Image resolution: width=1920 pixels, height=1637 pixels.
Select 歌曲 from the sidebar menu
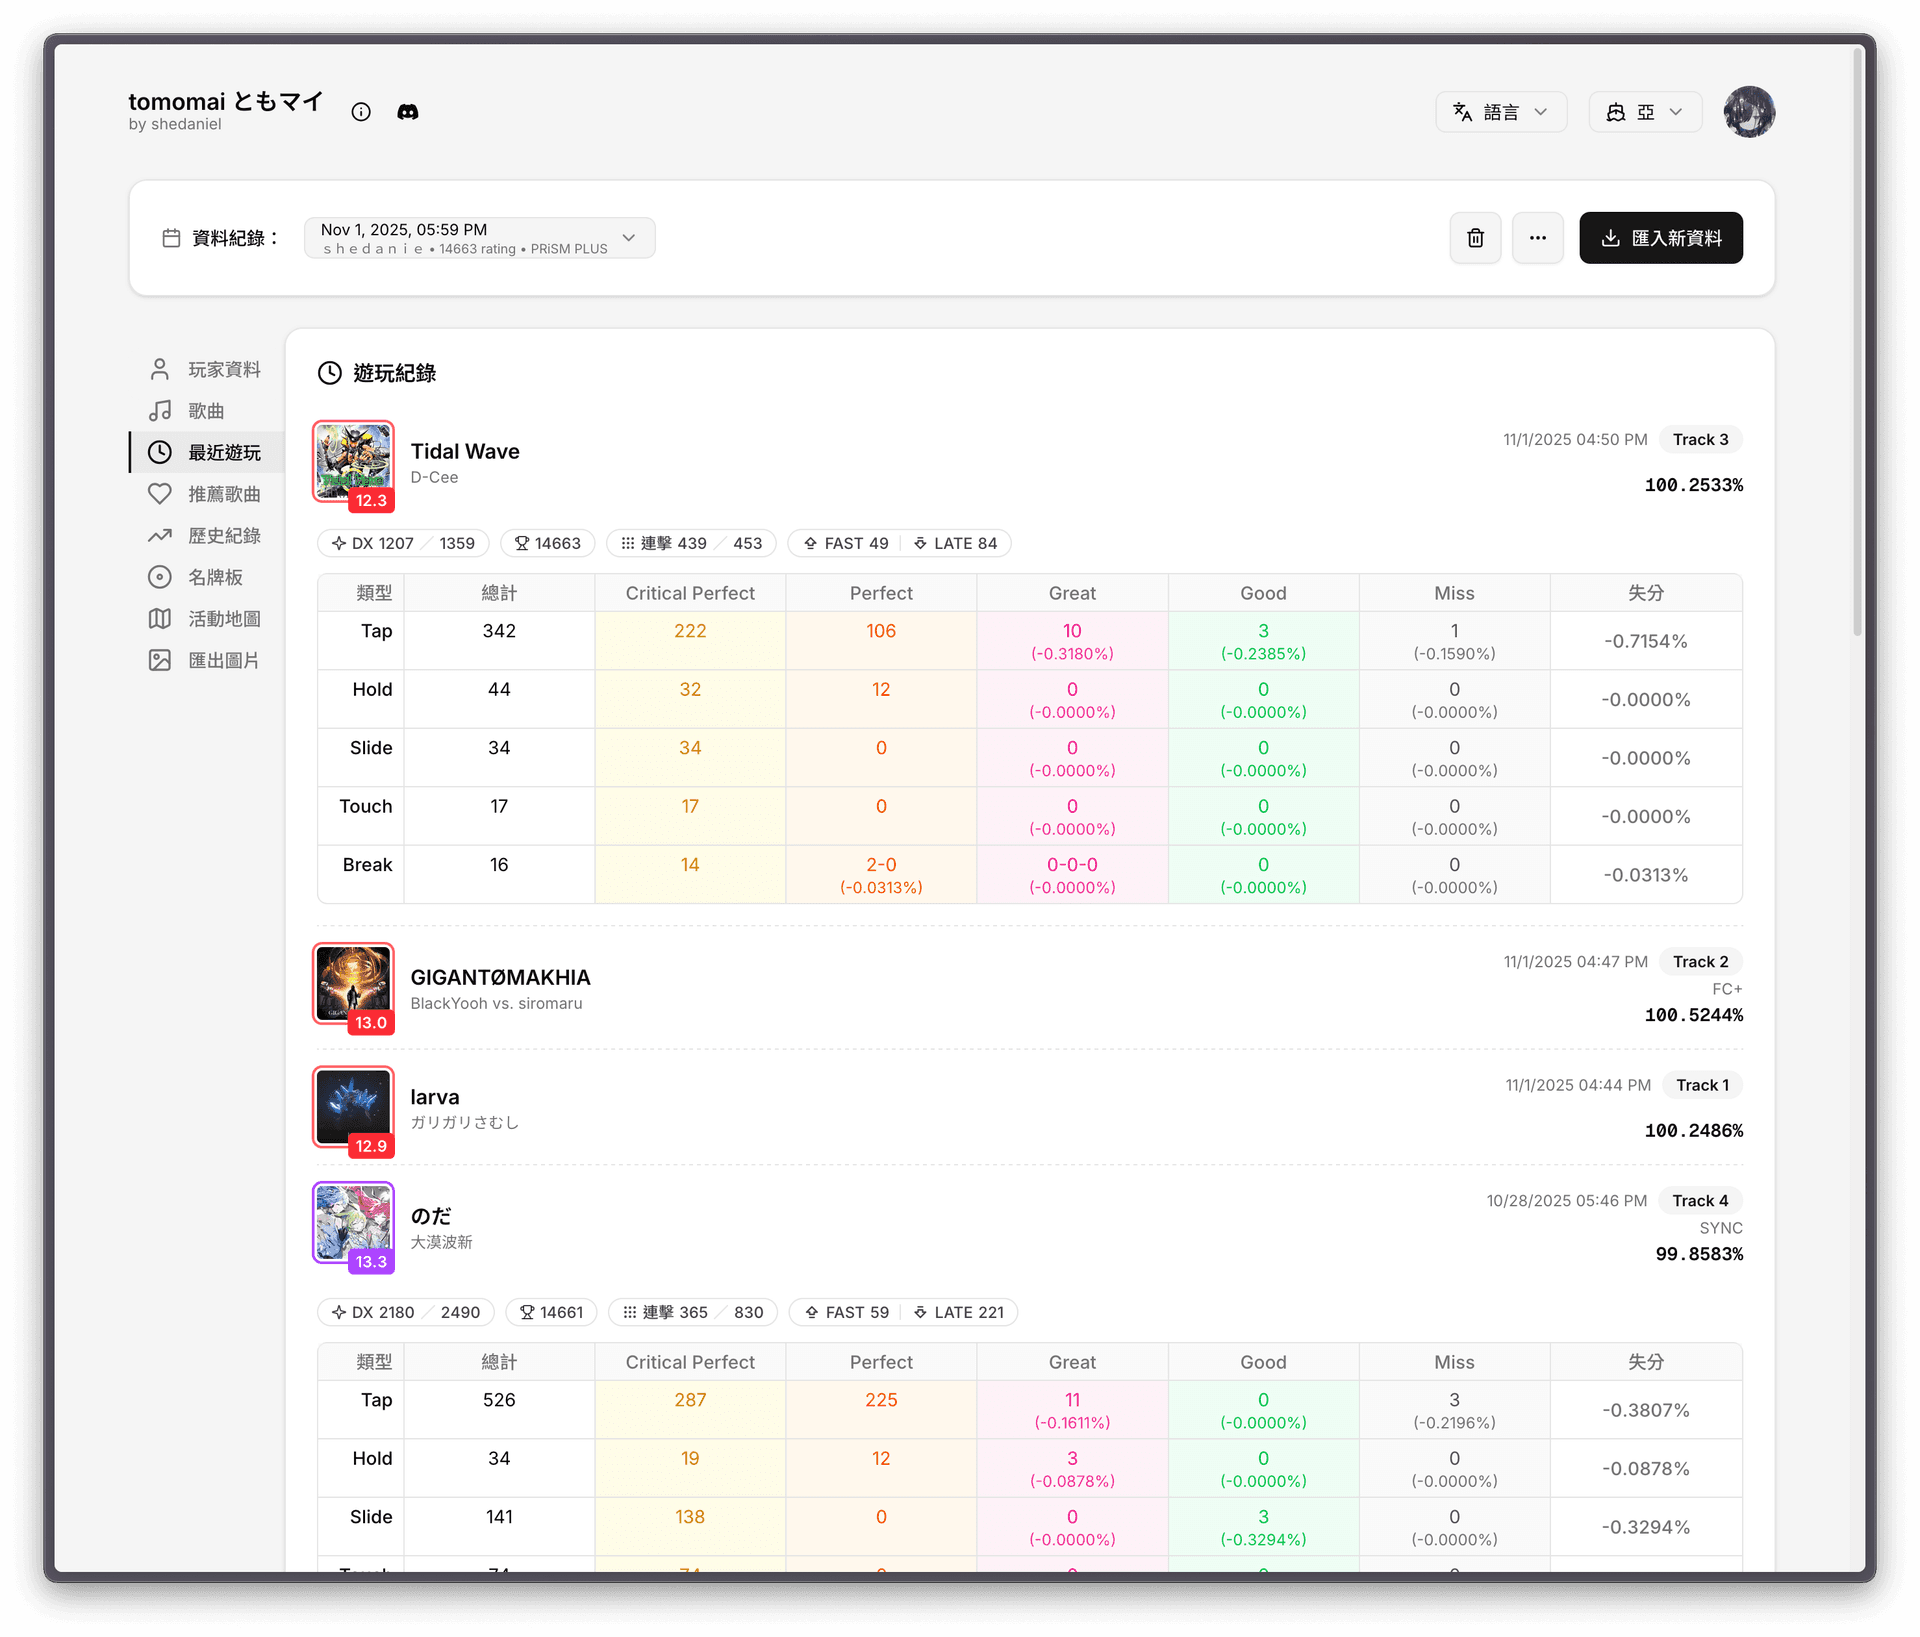(x=206, y=411)
